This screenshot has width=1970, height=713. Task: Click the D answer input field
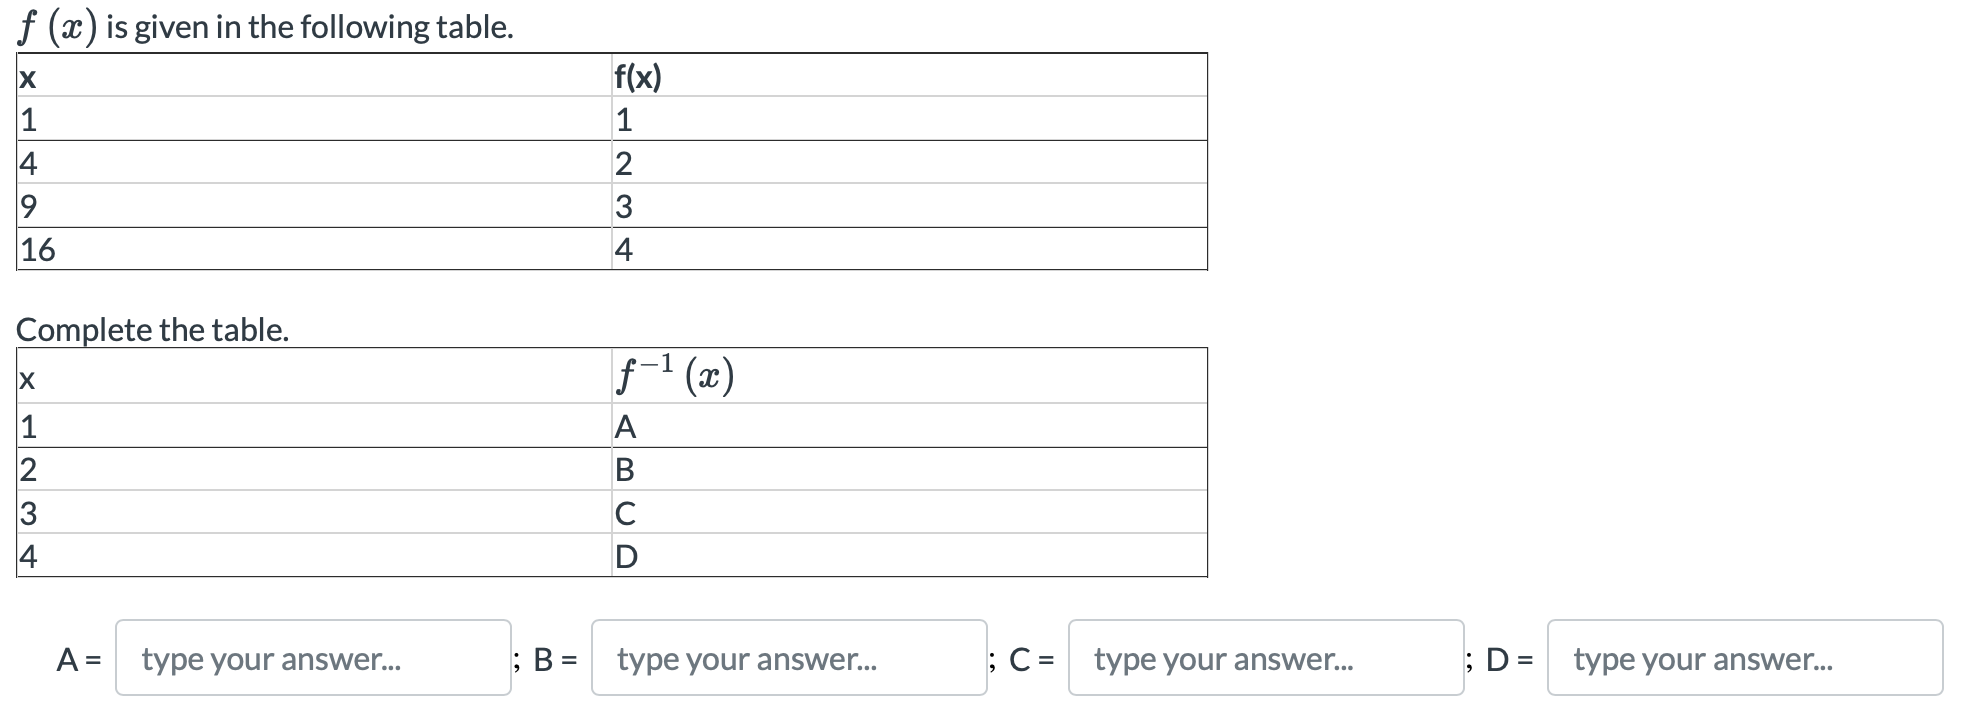coord(1743,658)
